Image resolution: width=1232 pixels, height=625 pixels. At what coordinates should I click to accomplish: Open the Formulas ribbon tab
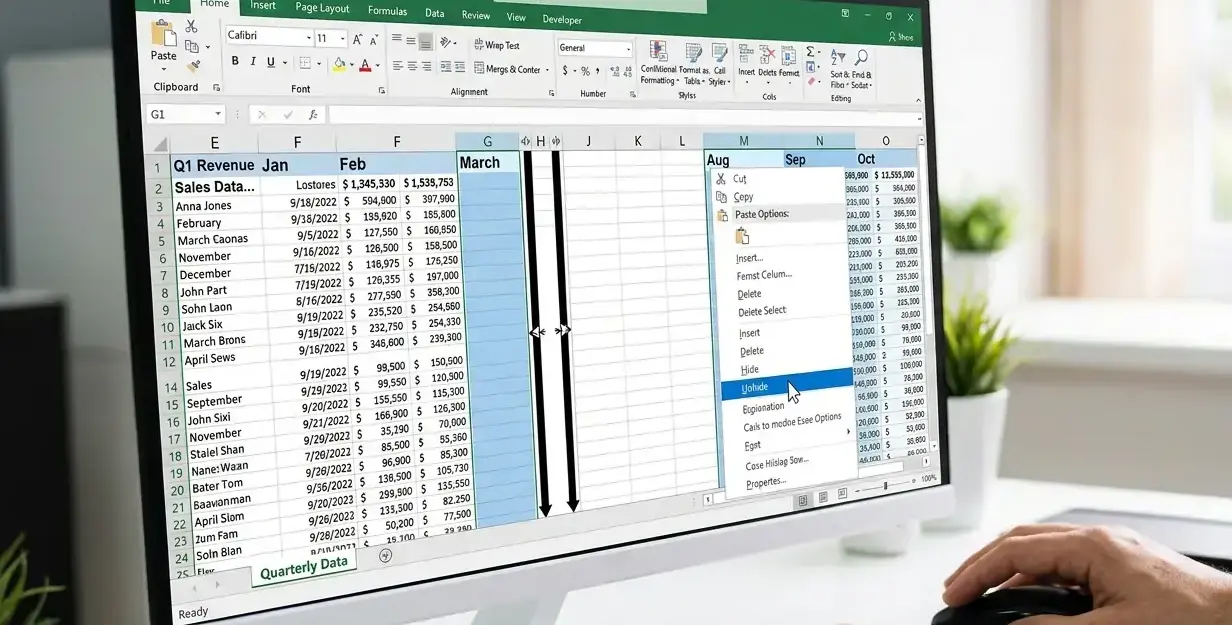pos(388,11)
